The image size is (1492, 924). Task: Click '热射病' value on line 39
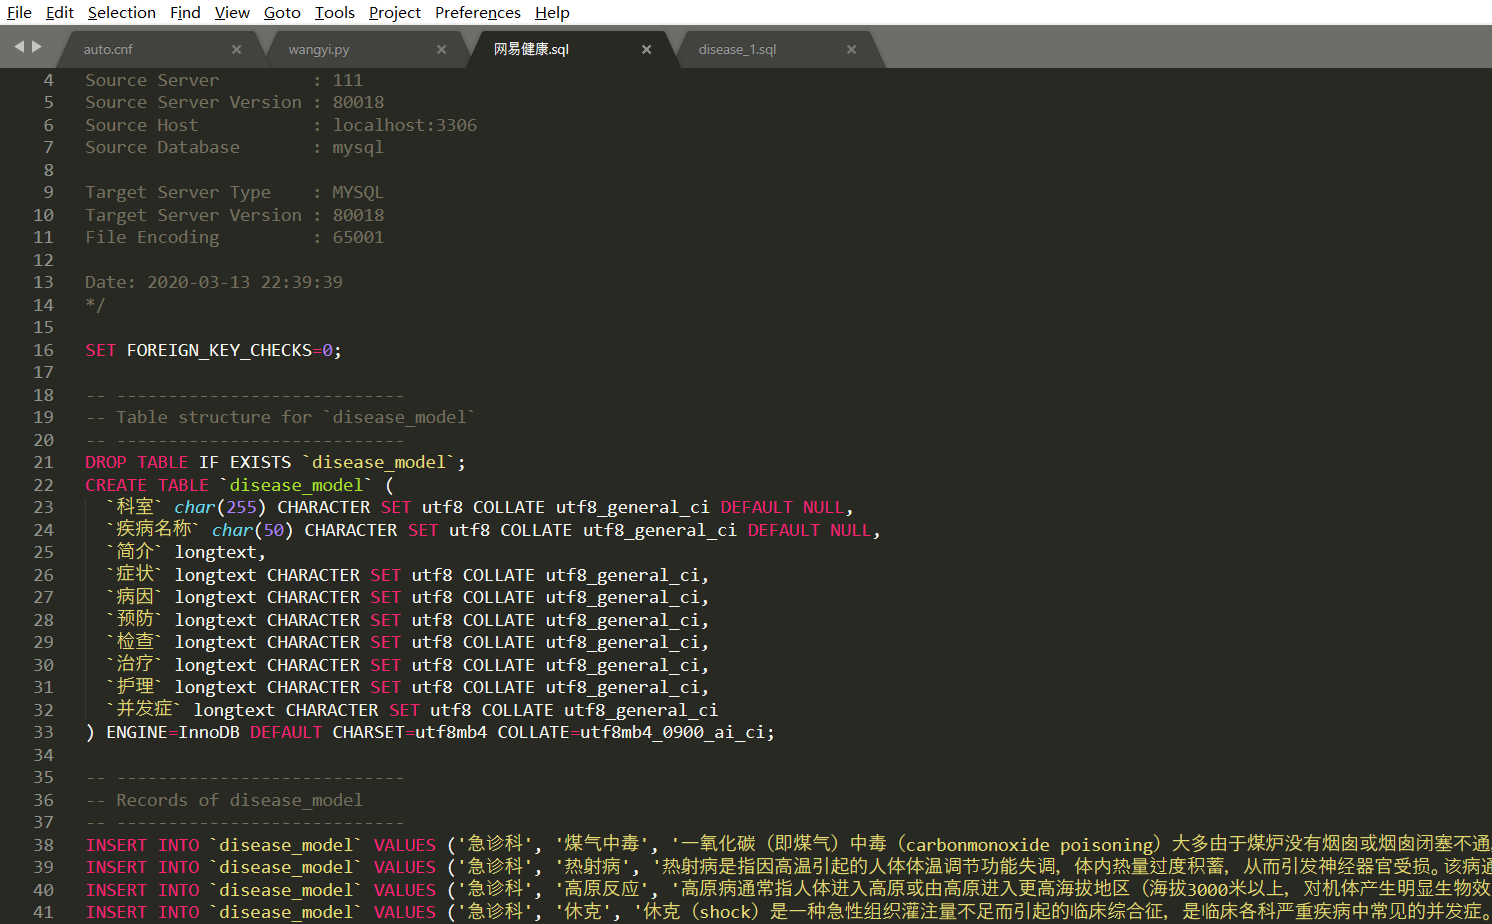pos(592,867)
